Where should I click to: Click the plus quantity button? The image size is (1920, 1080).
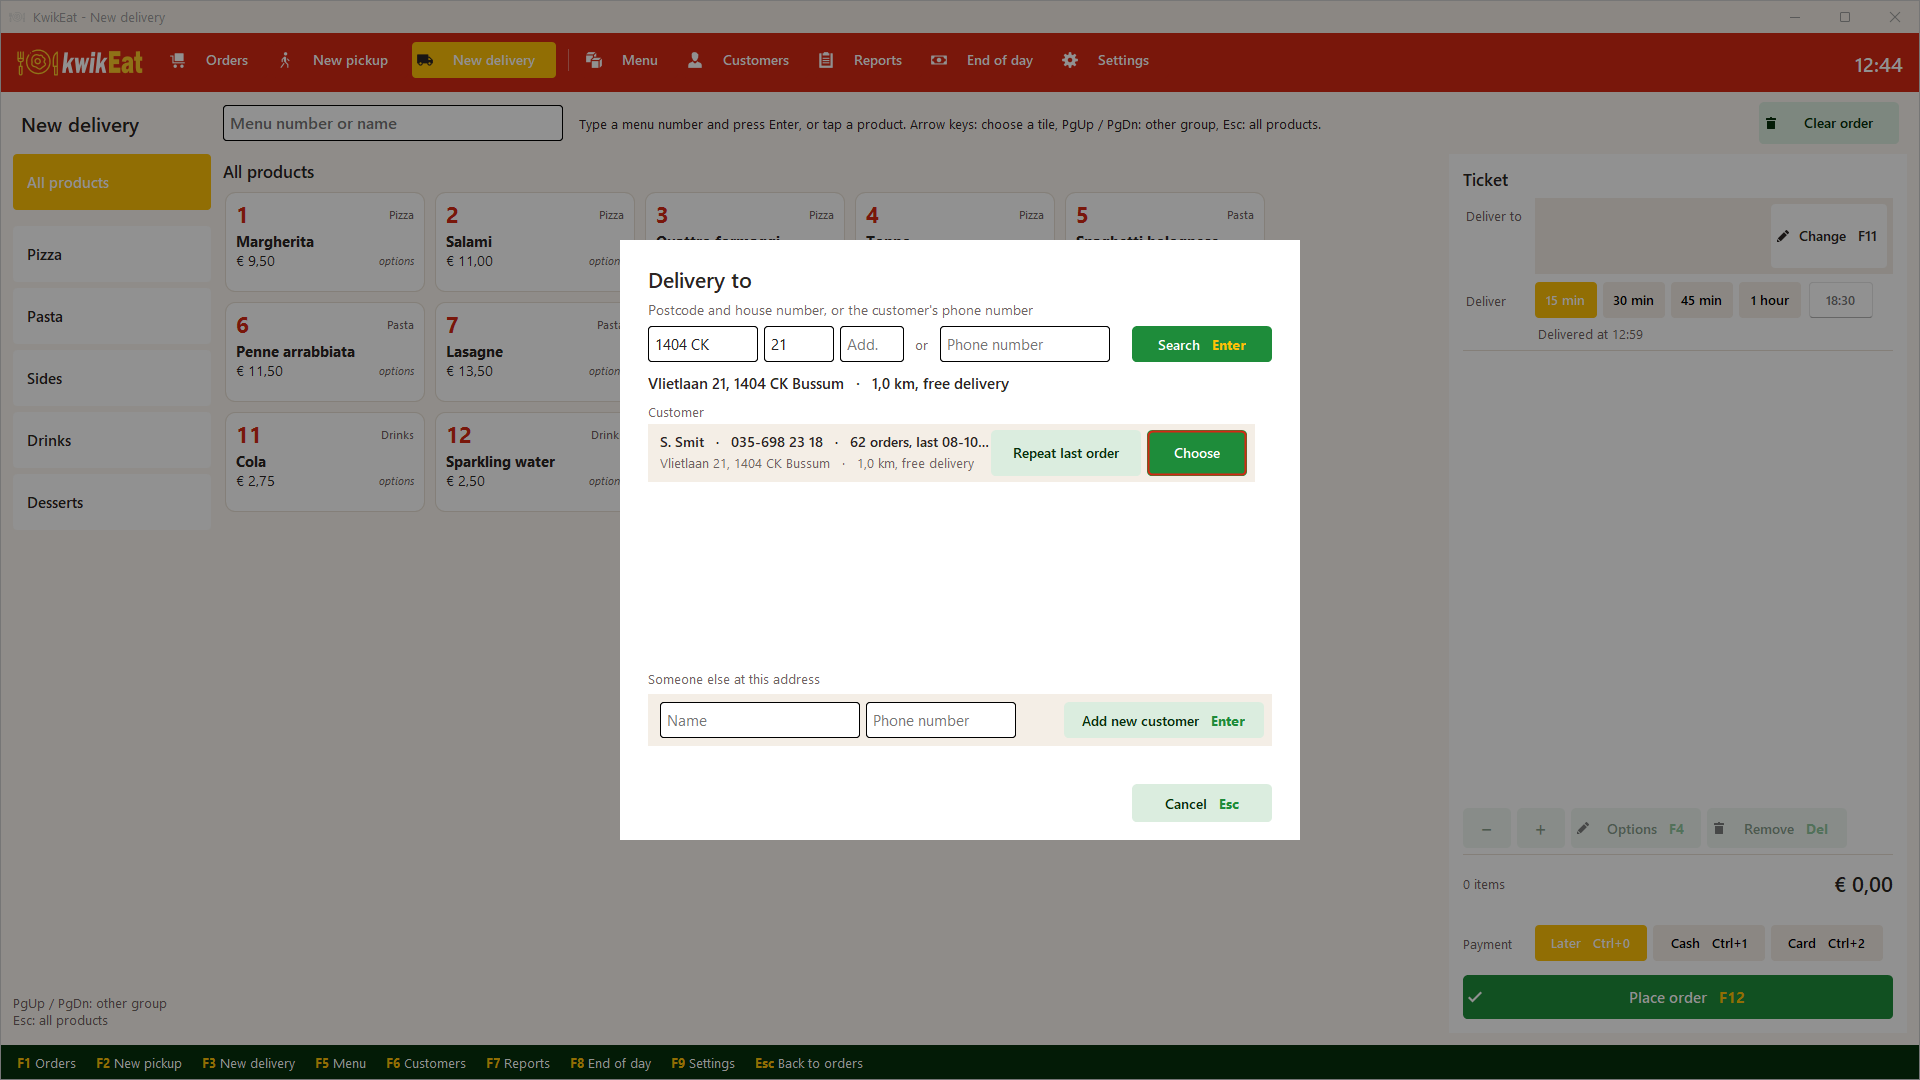pos(1541,828)
